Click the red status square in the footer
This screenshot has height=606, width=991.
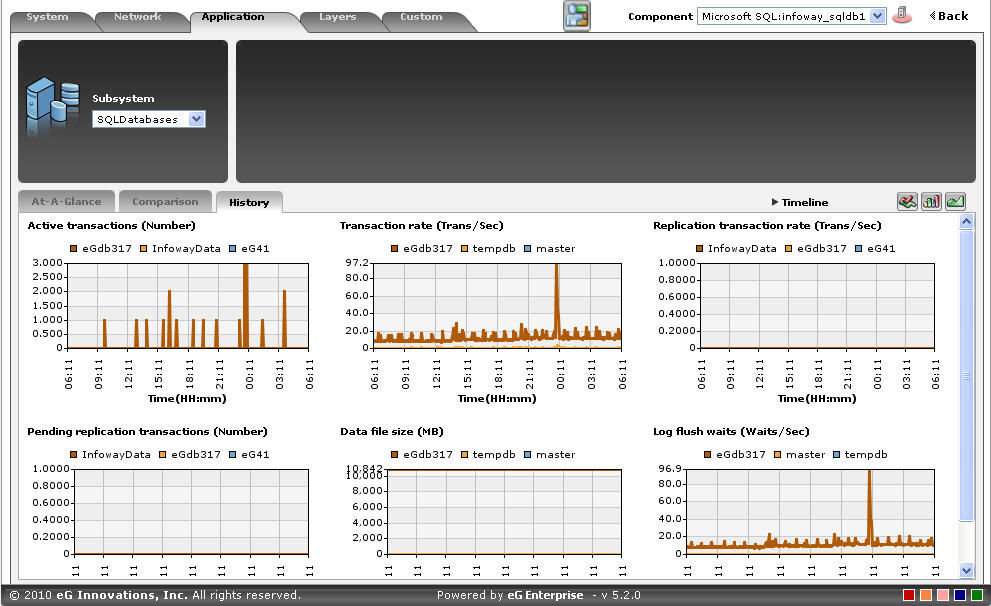click(x=909, y=595)
